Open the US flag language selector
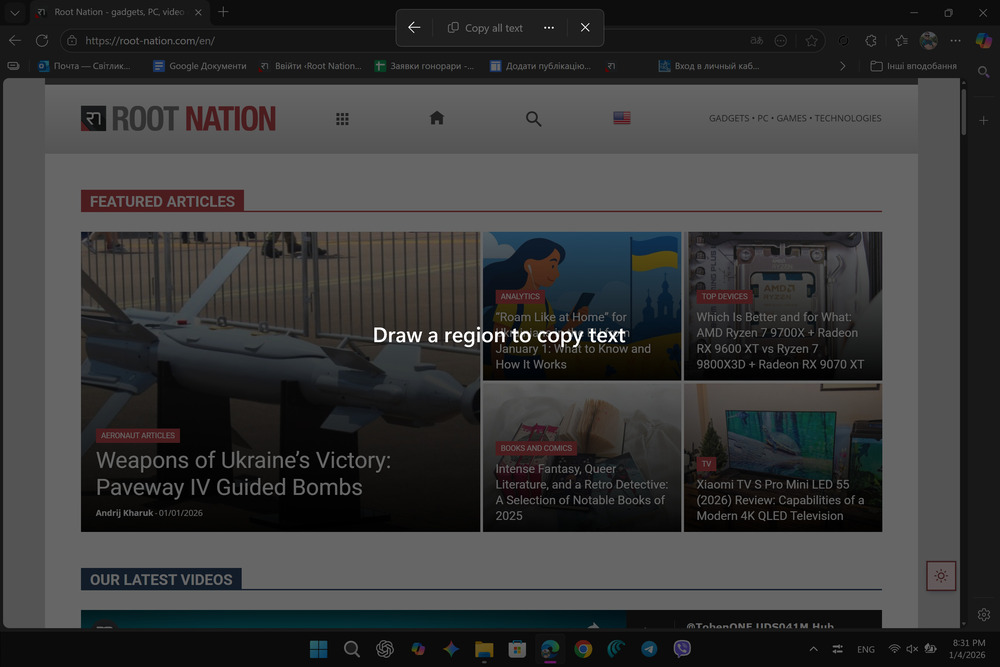The height and width of the screenshot is (667, 1000). pos(622,118)
